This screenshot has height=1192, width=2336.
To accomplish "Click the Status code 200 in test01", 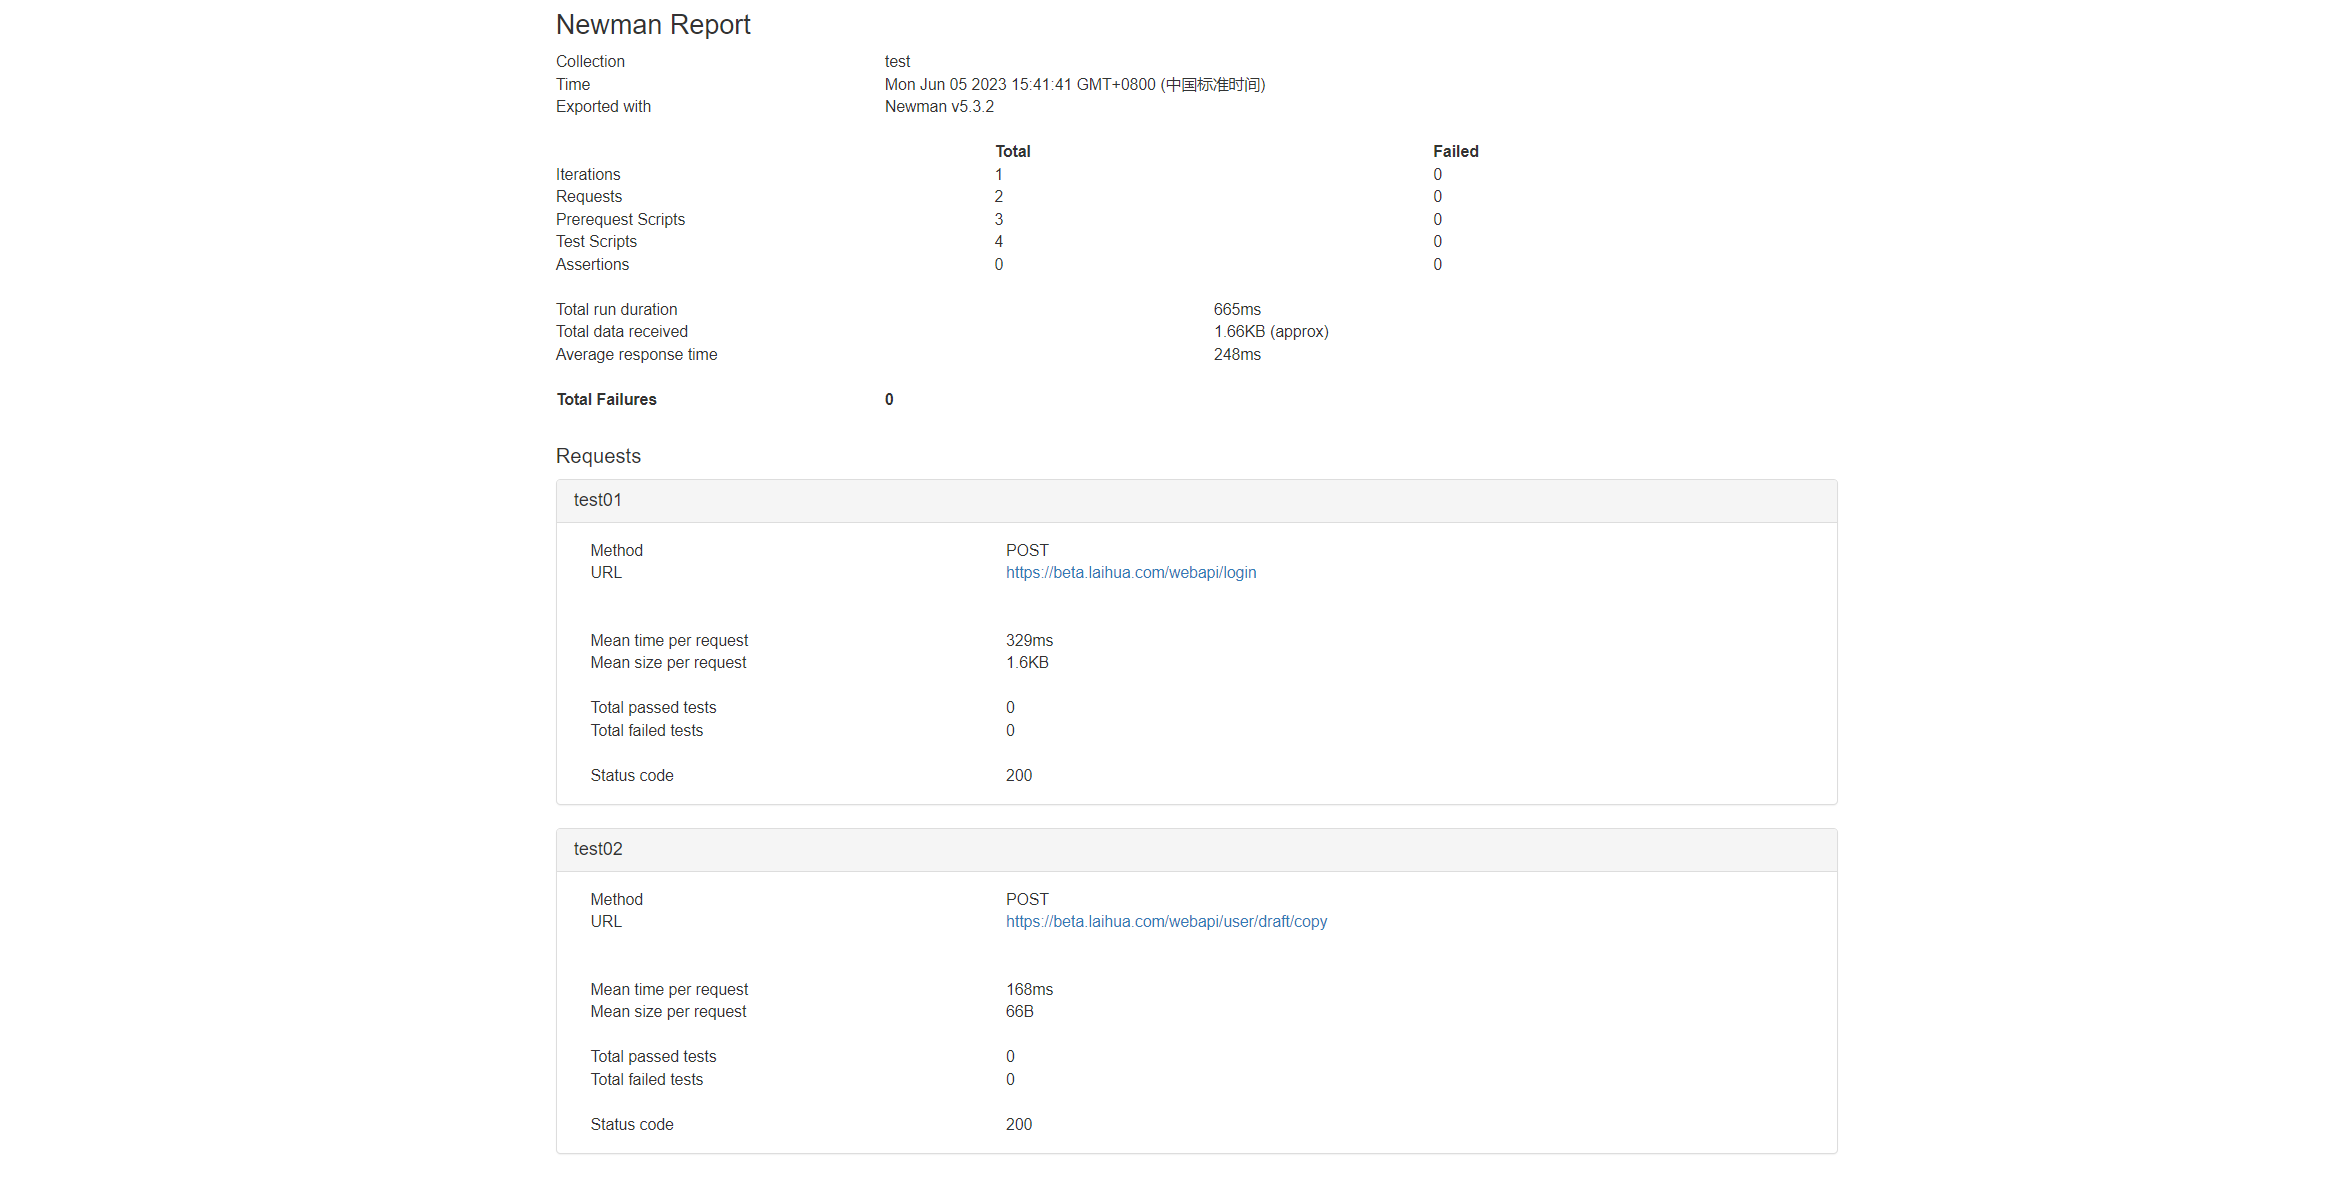I will [1018, 775].
